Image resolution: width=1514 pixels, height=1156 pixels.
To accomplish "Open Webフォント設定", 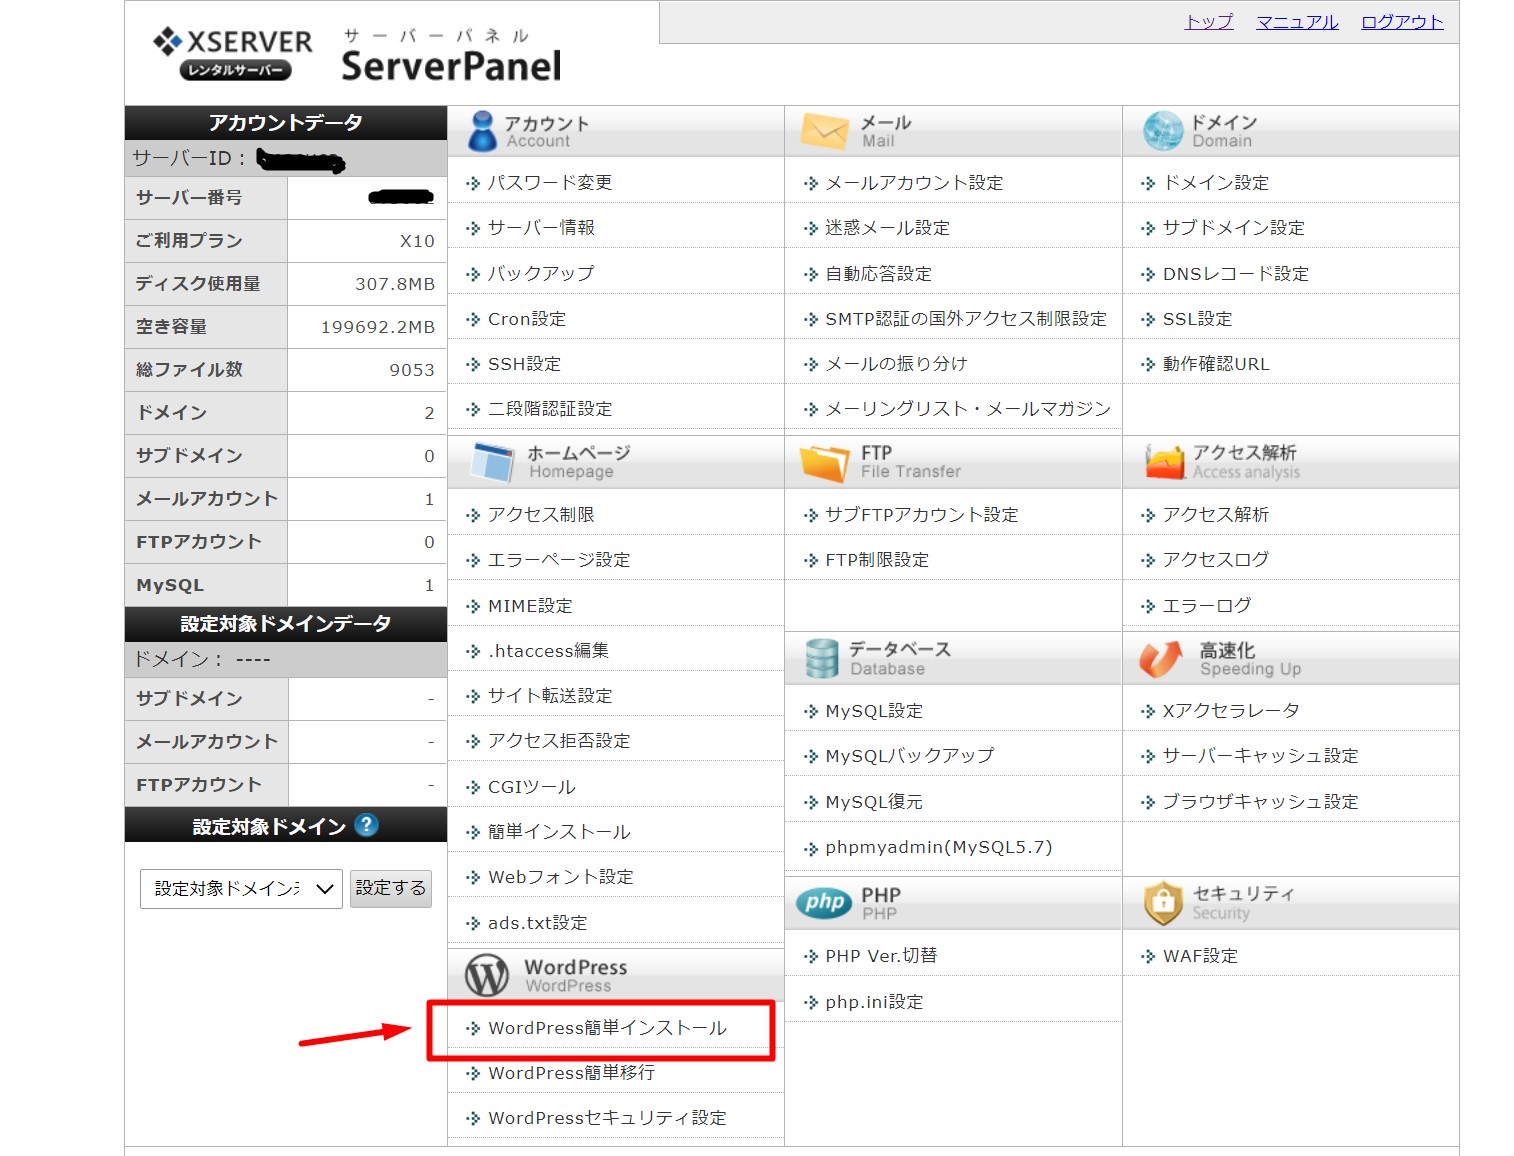I will pyautogui.click(x=560, y=877).
